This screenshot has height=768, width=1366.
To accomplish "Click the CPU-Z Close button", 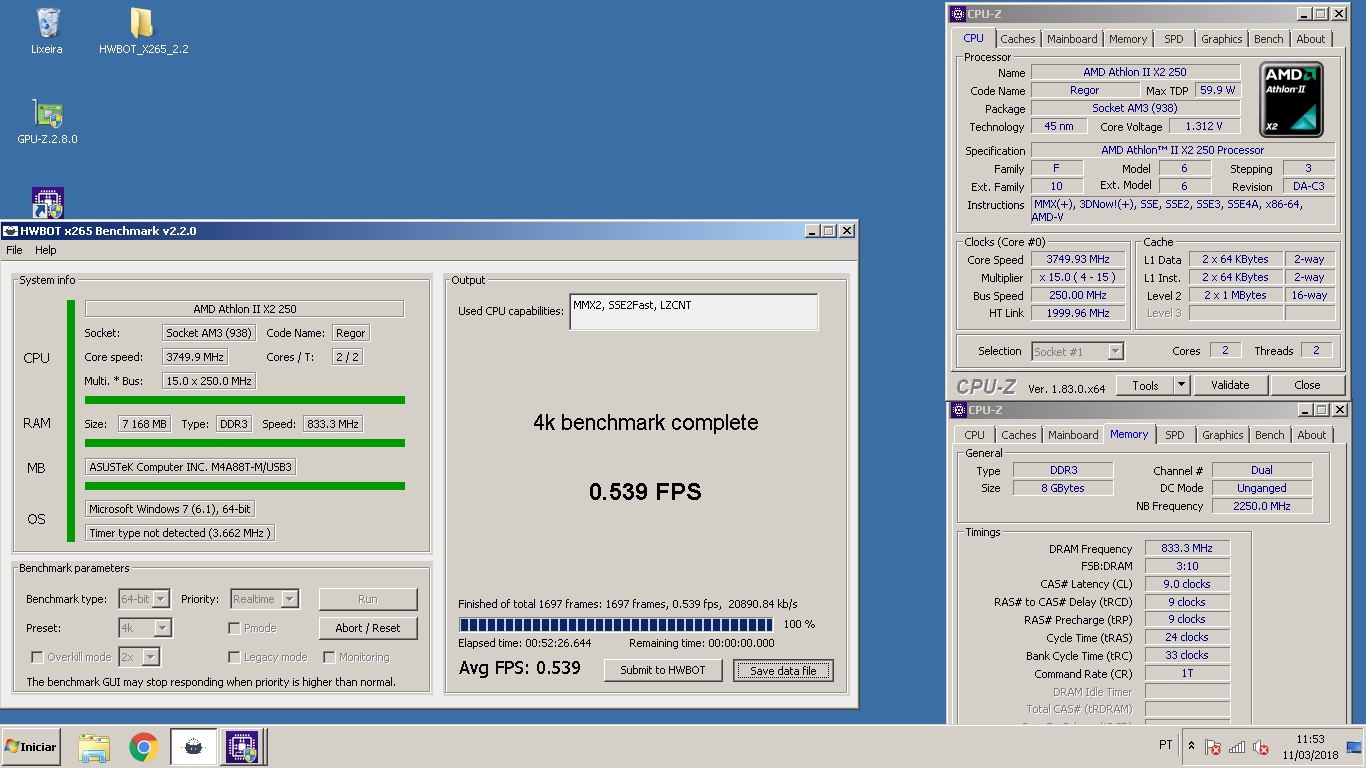I will 1307,385.
